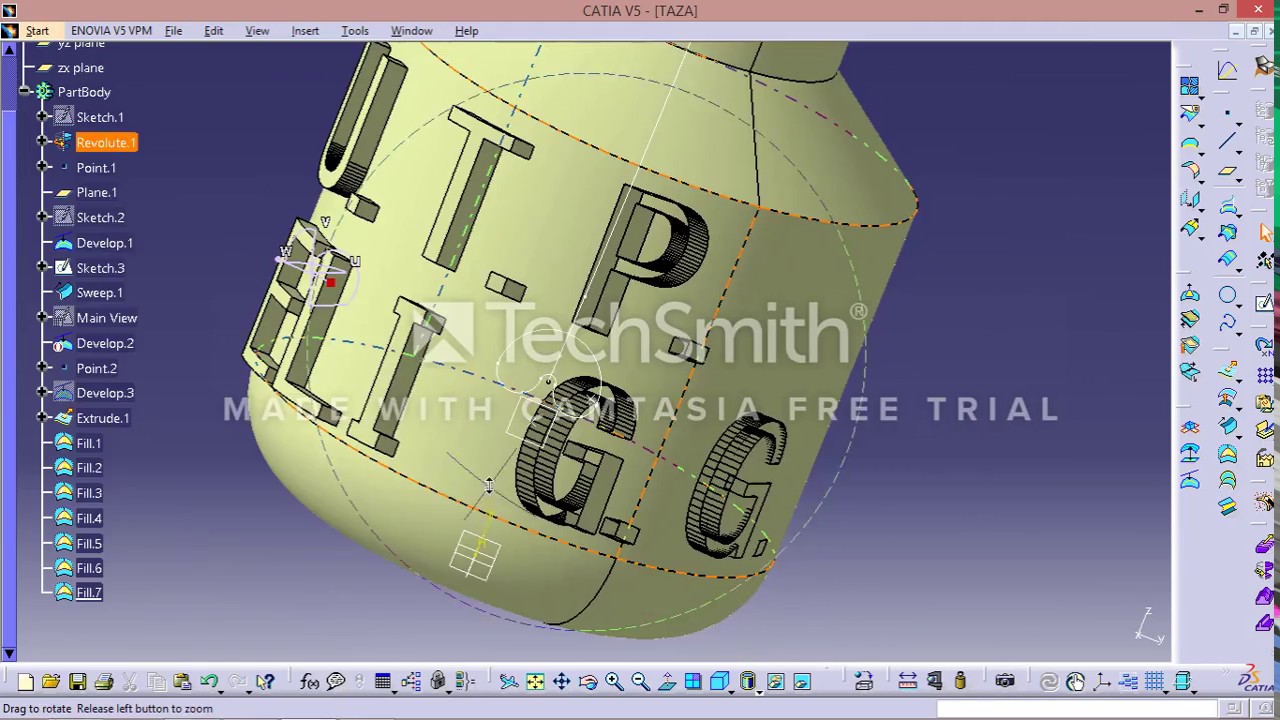Select the Plane creation tool
Screen dimensions: 1280x720
[x=1227, y=171]
